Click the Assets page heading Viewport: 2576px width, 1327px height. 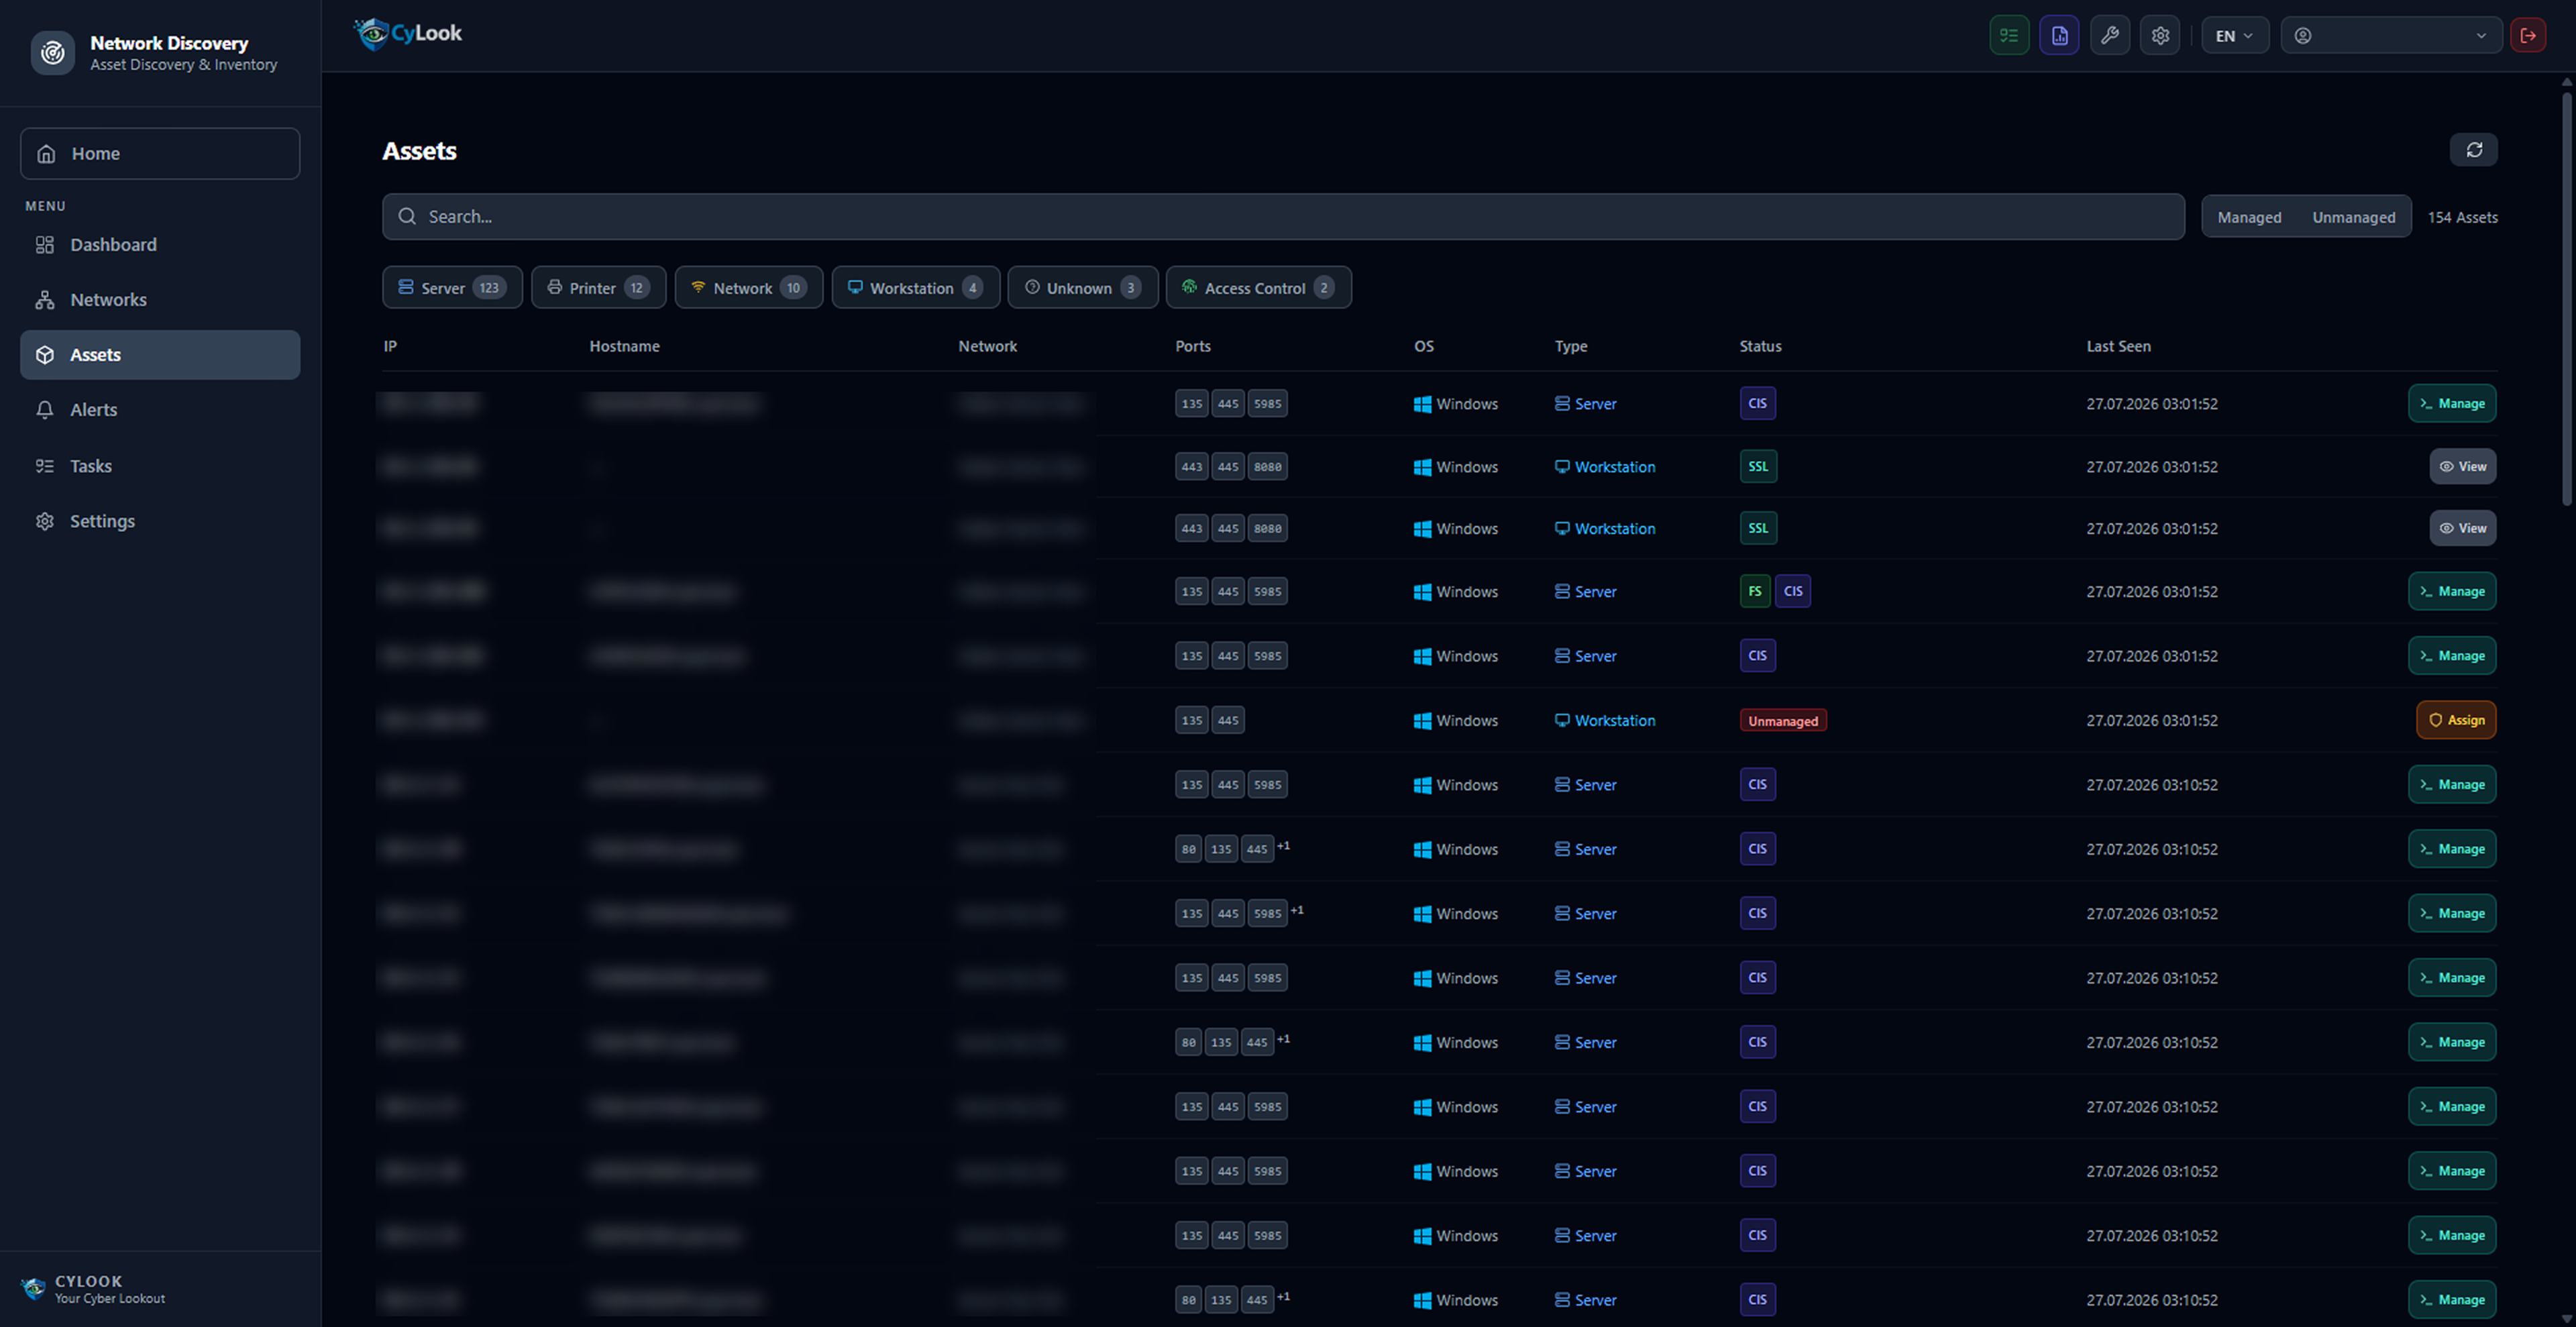tap(419, 151)
